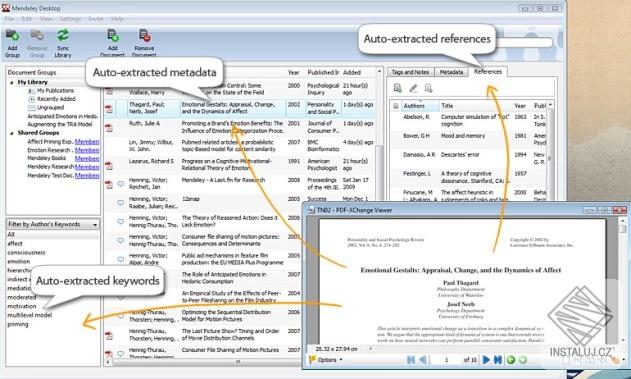The height and width of the screenshot is (379, 631).
Task: Click green back navigation button in PDF viewer
Action: tap(511, 359)
